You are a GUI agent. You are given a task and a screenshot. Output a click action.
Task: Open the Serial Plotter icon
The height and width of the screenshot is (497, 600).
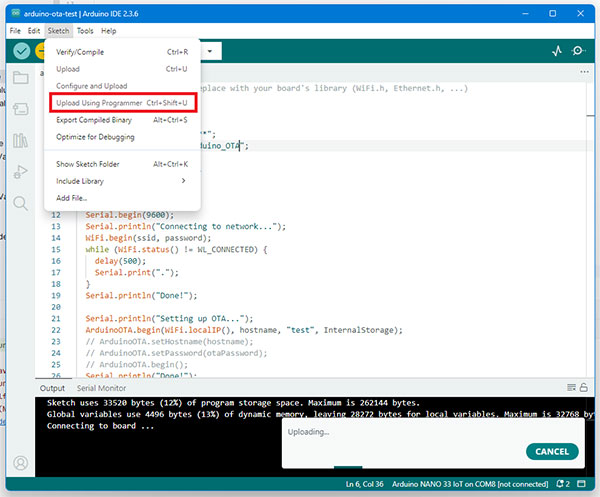click(557, 51)
